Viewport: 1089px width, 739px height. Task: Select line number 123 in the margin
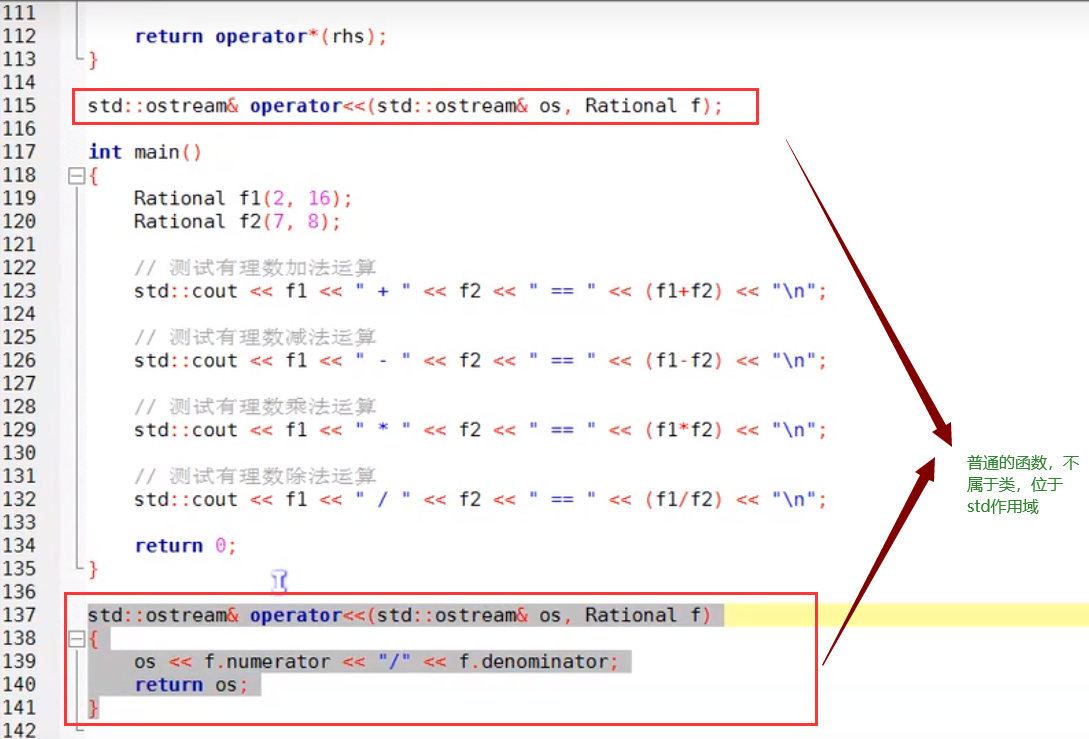tap(20, 291)
